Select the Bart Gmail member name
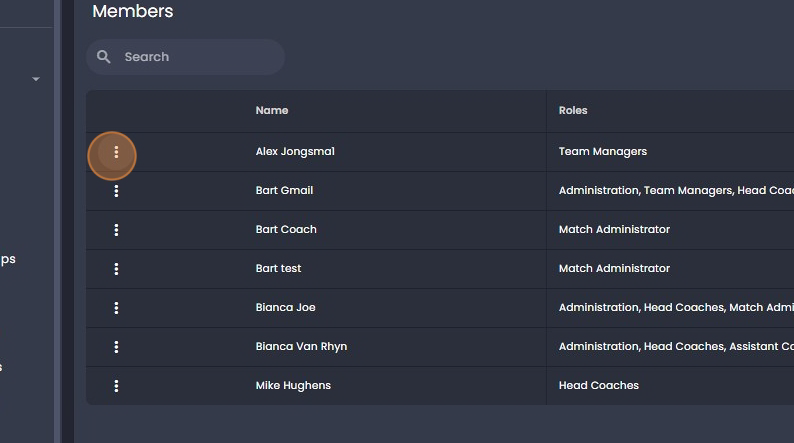This screenshot has width=794, height=443. [x=284, y=190]
